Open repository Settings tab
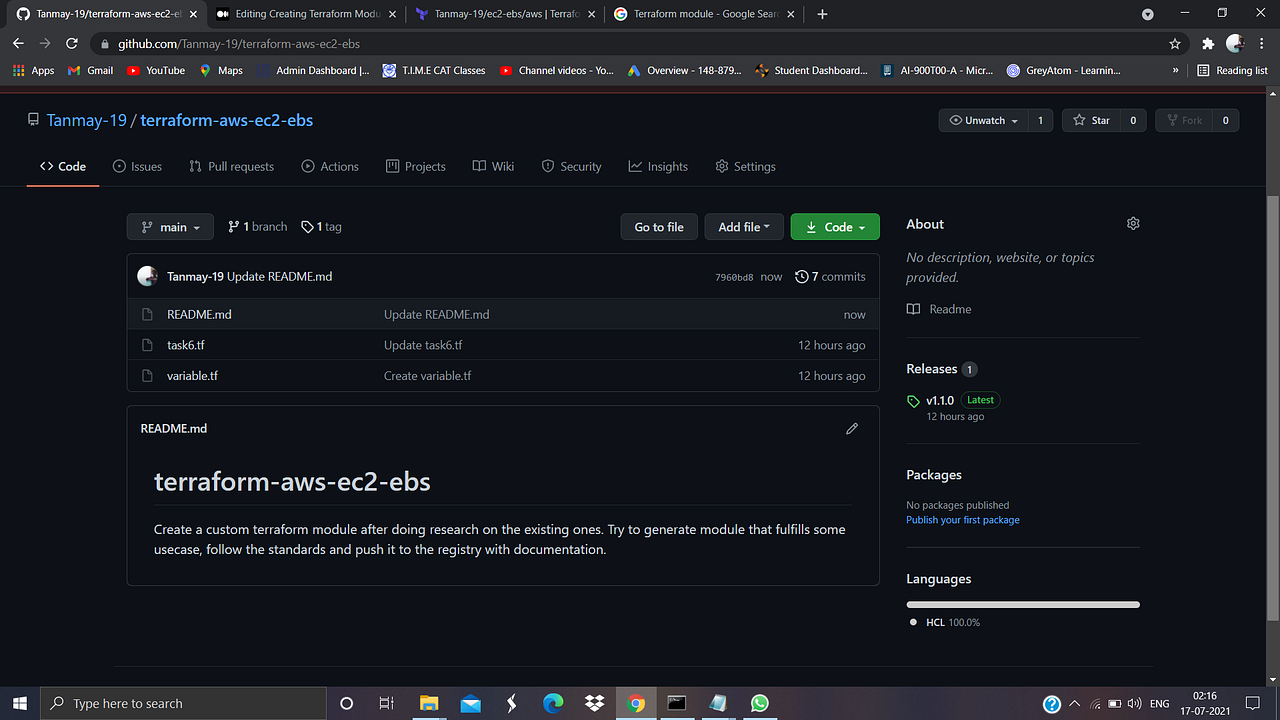Viewport: 1280px width, 720px height. tap(745, 166)
